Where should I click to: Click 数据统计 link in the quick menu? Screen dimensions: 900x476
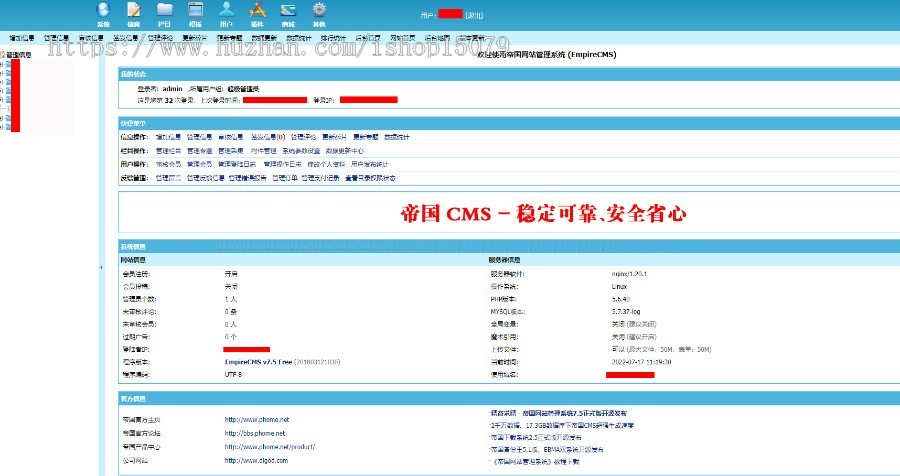click(x=397, y=137)
